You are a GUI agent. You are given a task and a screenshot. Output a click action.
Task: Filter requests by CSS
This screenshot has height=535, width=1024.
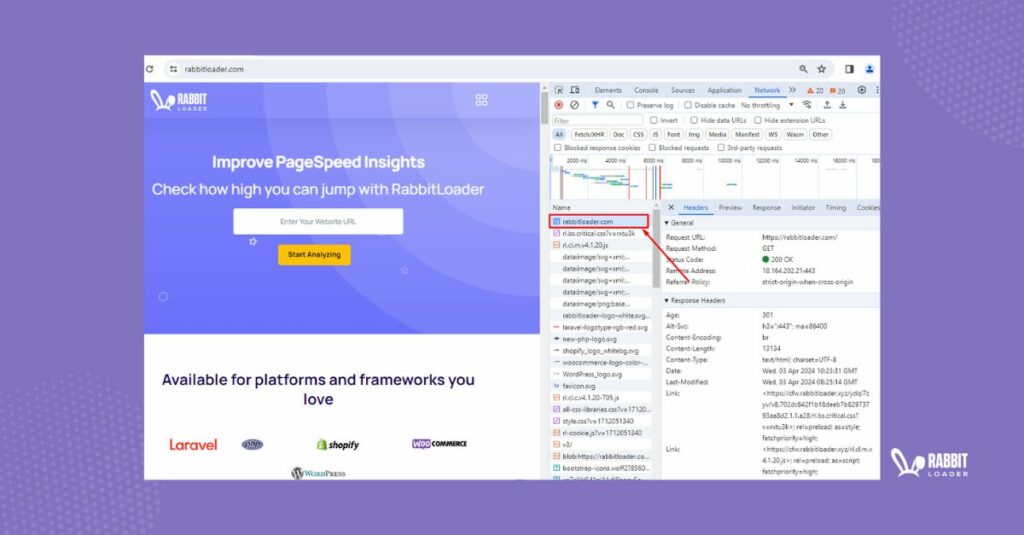point(638,135)
